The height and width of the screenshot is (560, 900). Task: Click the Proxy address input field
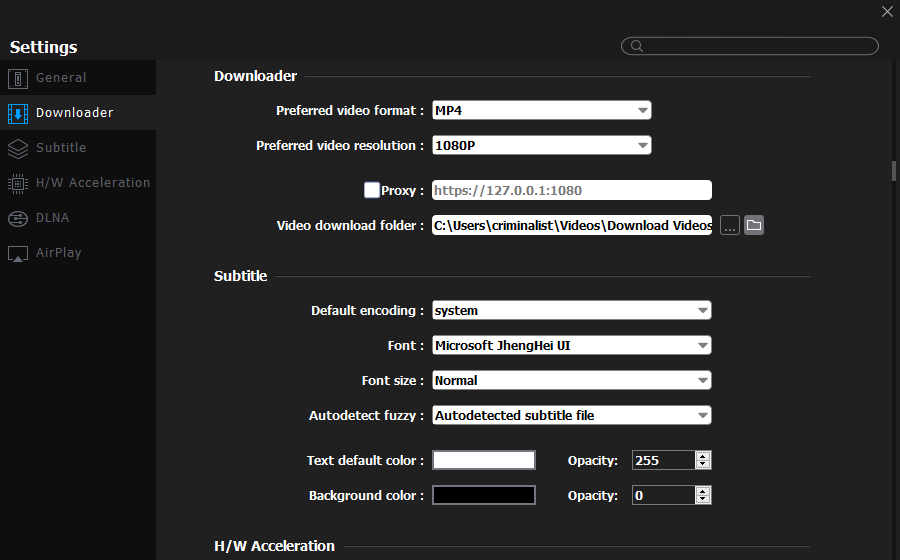pyautogui.click(x=572, y=190)
